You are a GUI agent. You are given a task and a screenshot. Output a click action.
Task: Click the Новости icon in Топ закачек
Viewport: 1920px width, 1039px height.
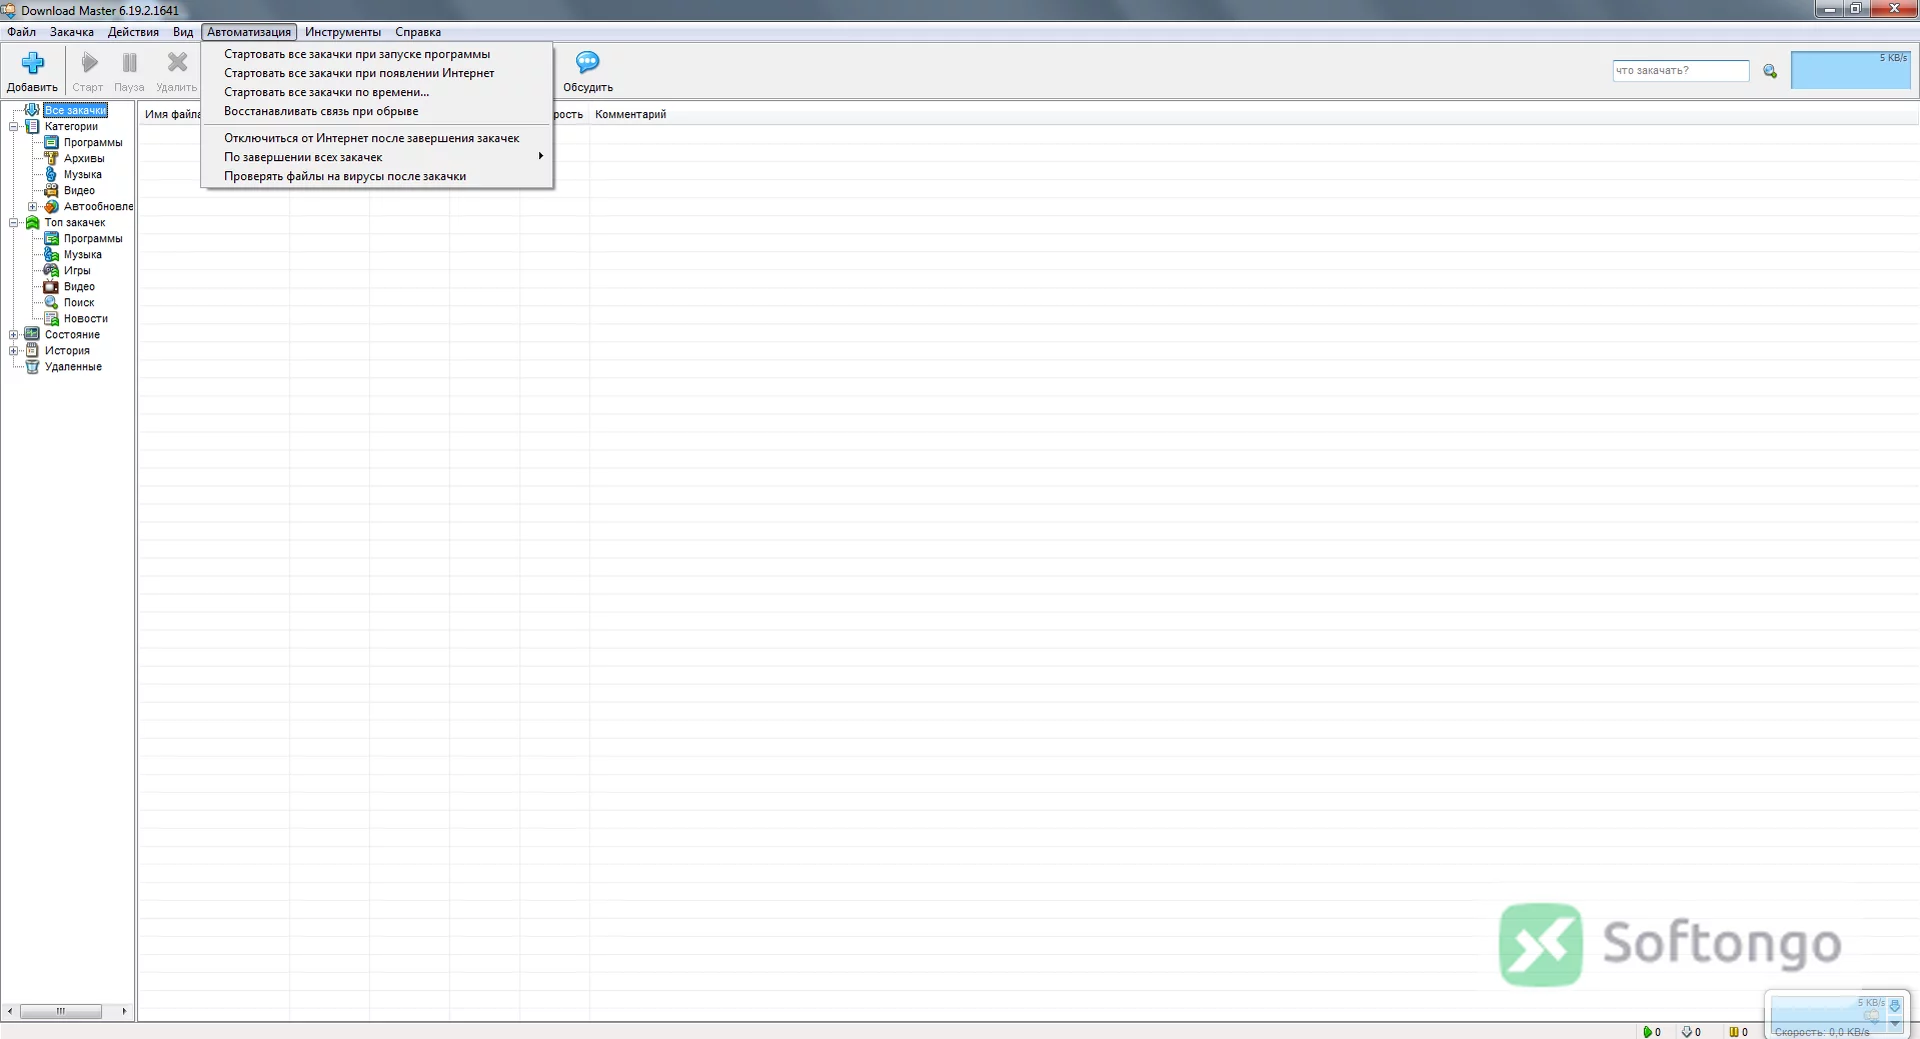[x=51, y=318]
